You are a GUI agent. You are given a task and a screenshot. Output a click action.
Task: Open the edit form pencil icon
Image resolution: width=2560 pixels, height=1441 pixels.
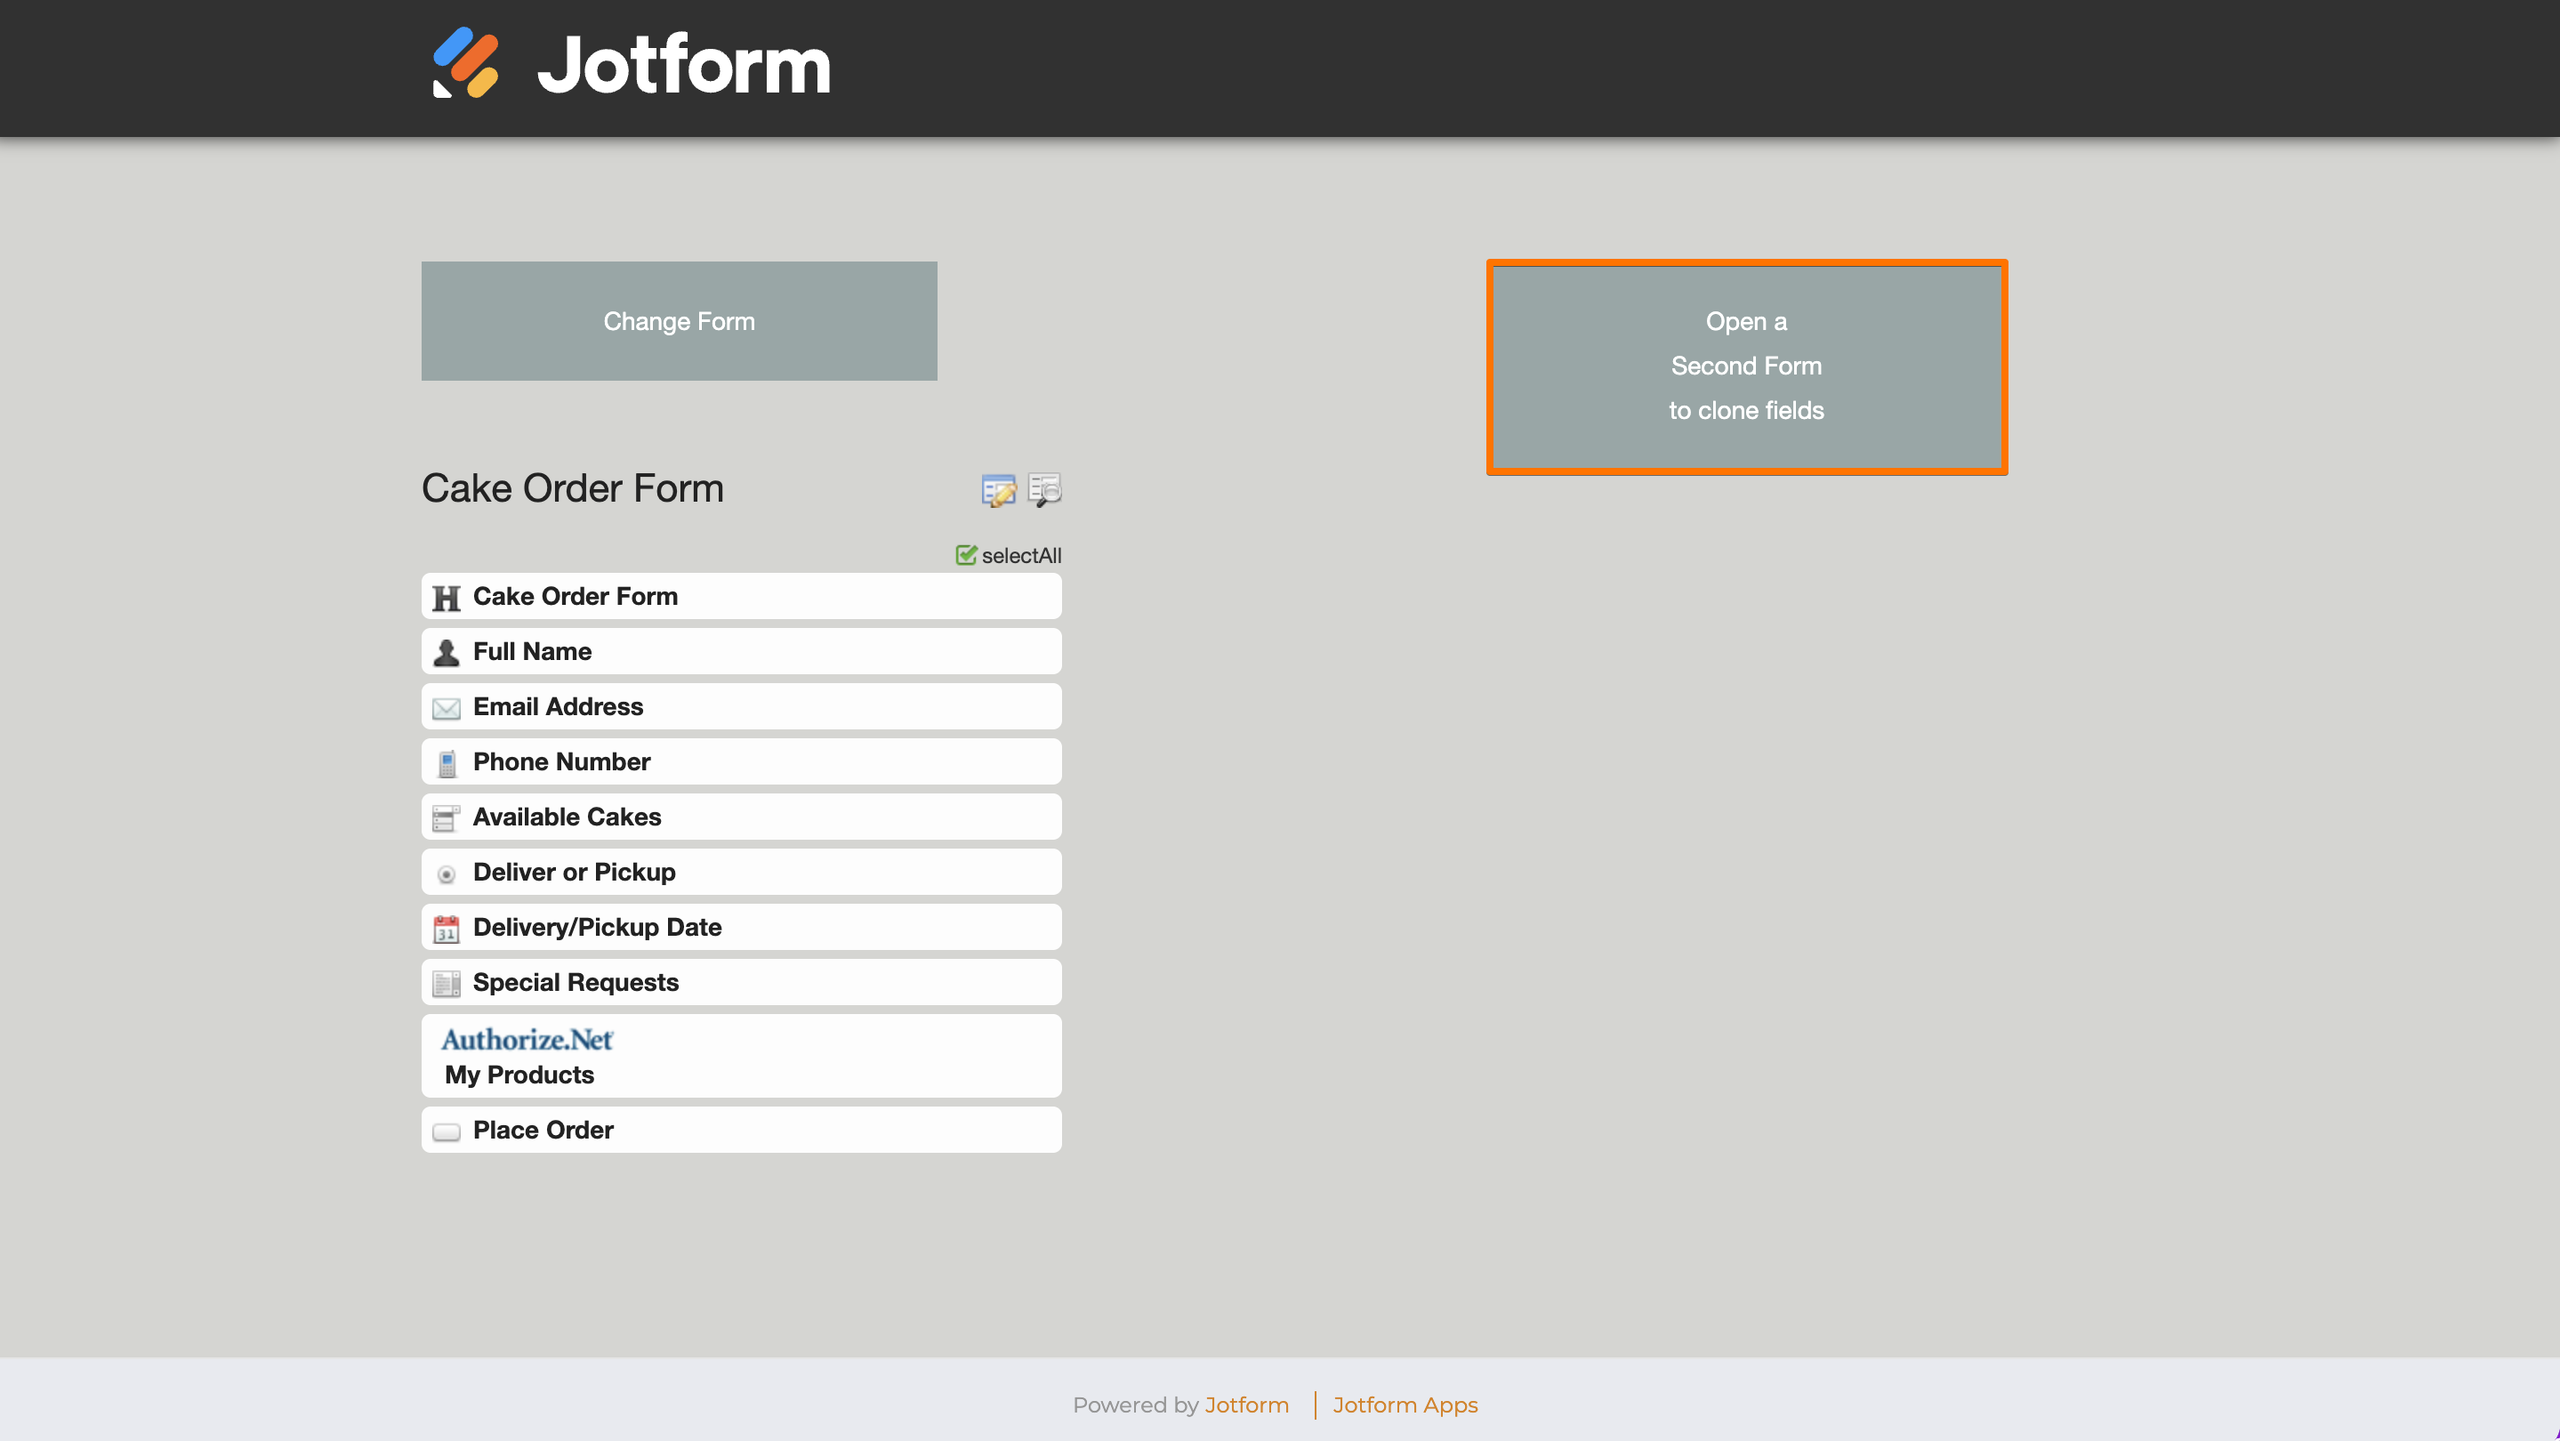click(x=998, y=490)
